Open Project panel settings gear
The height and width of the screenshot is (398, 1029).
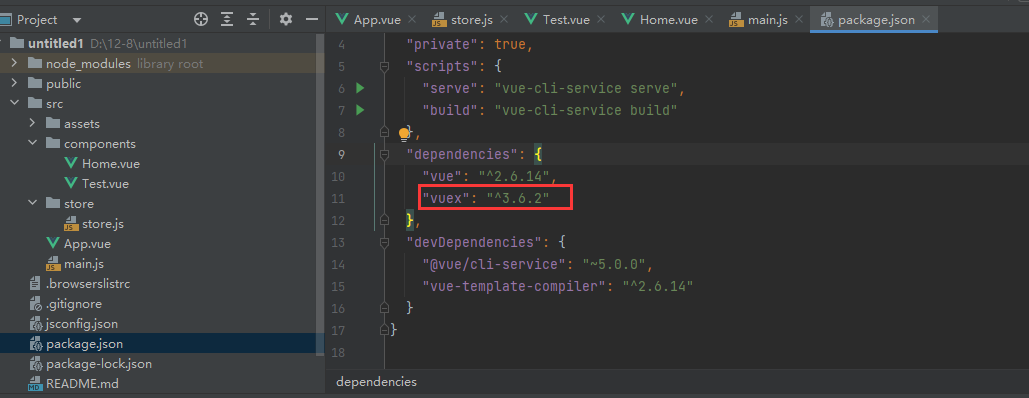coord(285,19)
